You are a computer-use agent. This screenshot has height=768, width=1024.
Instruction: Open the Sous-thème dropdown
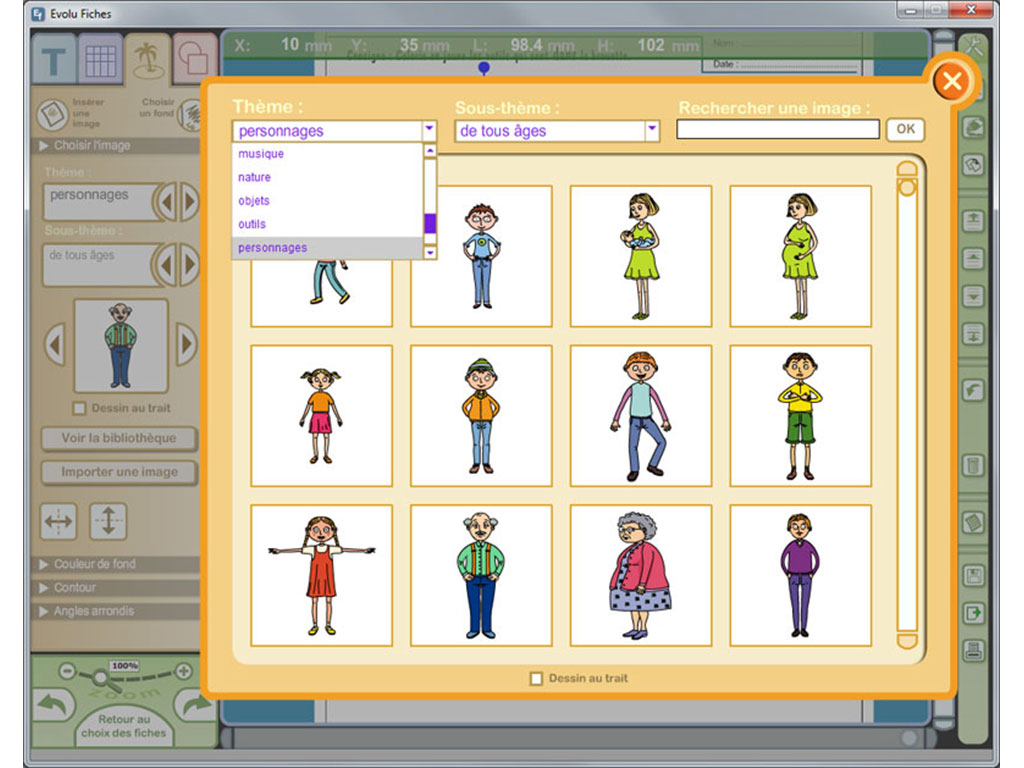(652, 130)
